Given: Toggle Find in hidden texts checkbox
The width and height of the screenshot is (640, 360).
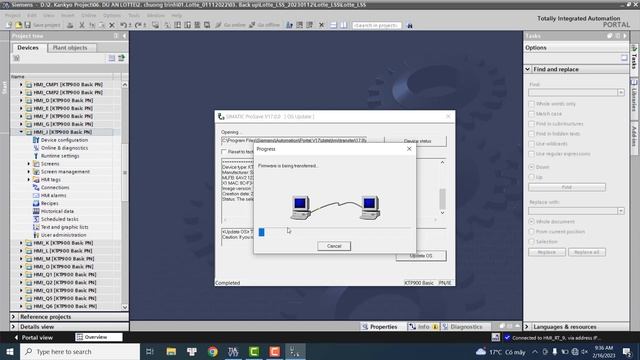Looking at the screenshot, I should [531, 134].
